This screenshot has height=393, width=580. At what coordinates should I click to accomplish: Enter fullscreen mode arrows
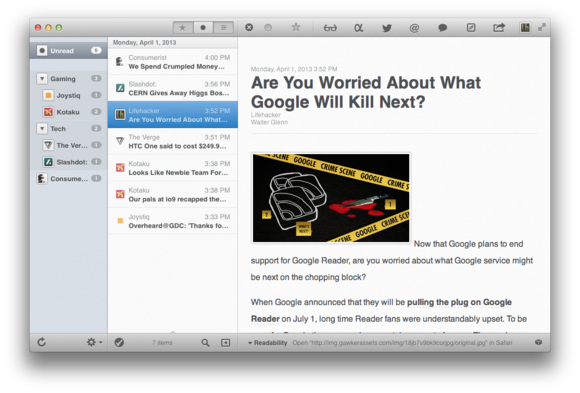(542, 27)
